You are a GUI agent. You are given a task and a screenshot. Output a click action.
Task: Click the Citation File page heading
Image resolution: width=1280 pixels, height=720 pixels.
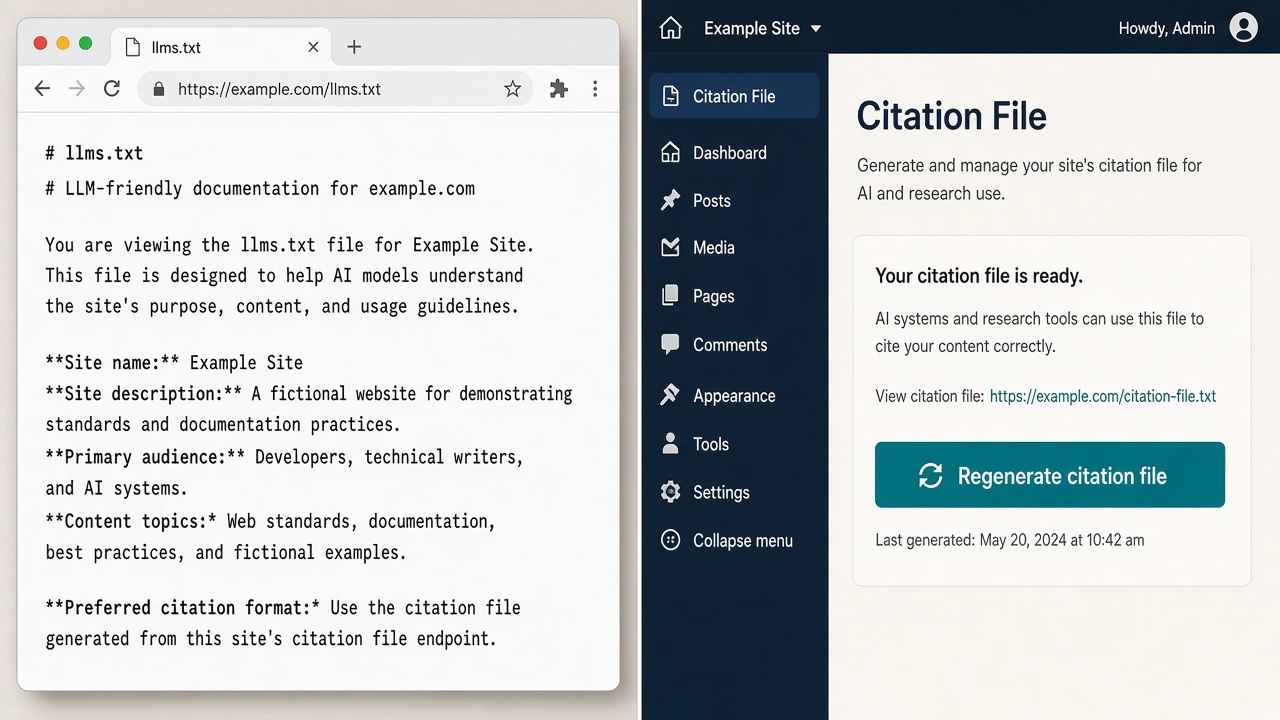tap(951, 116)
